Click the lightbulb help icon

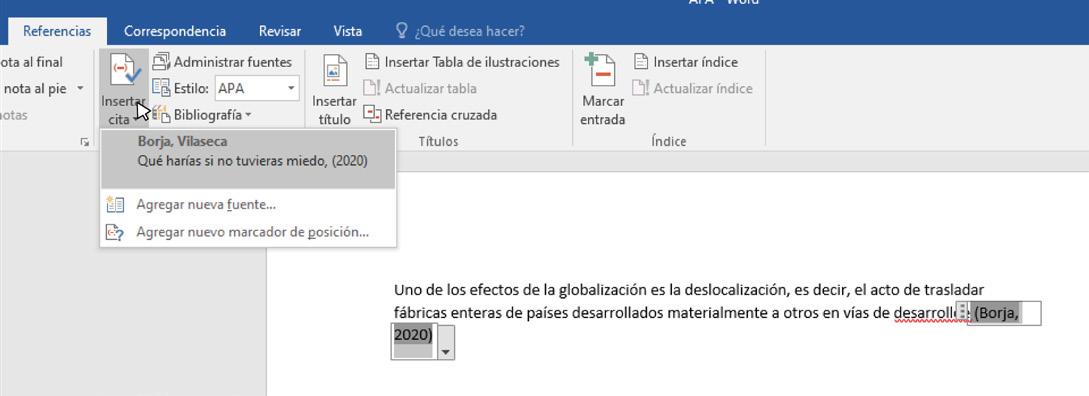401,31
